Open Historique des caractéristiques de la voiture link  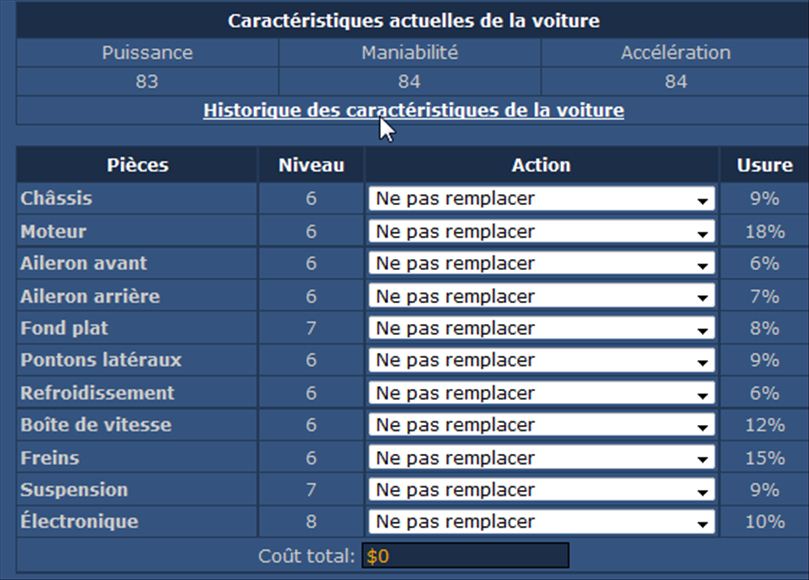point(413,110)
